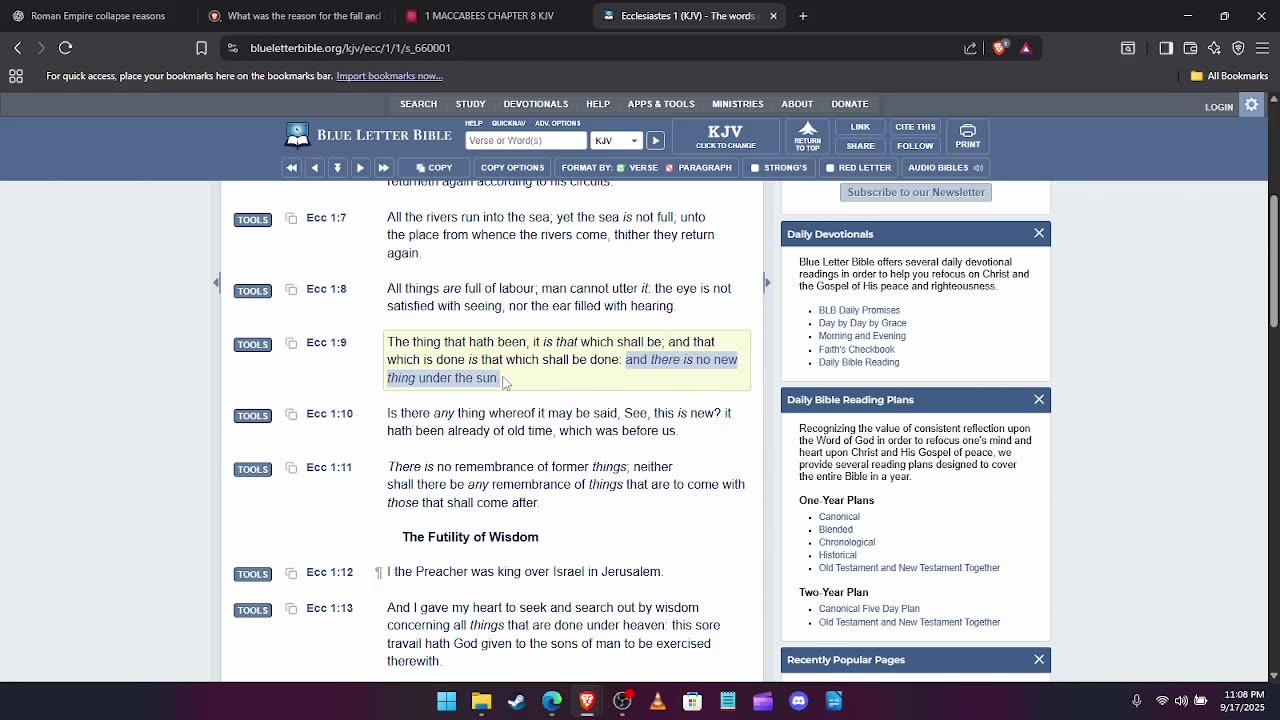Go to the next chapter arrow

pyautogui.click(x=360, y=168)
